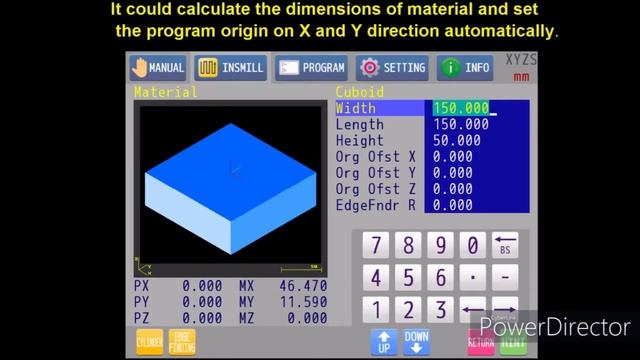Tap keypad digit 4
This screenshot has height=360, width=640.
click(x=376, y=278)
